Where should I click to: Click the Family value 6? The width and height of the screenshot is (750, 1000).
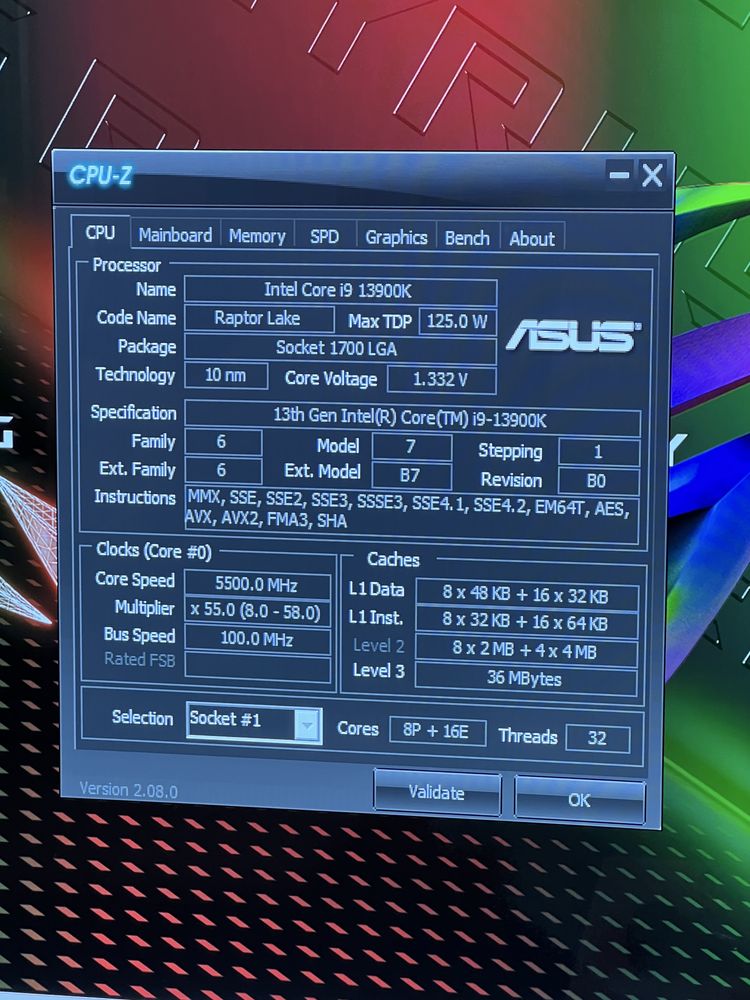[223, 442]
